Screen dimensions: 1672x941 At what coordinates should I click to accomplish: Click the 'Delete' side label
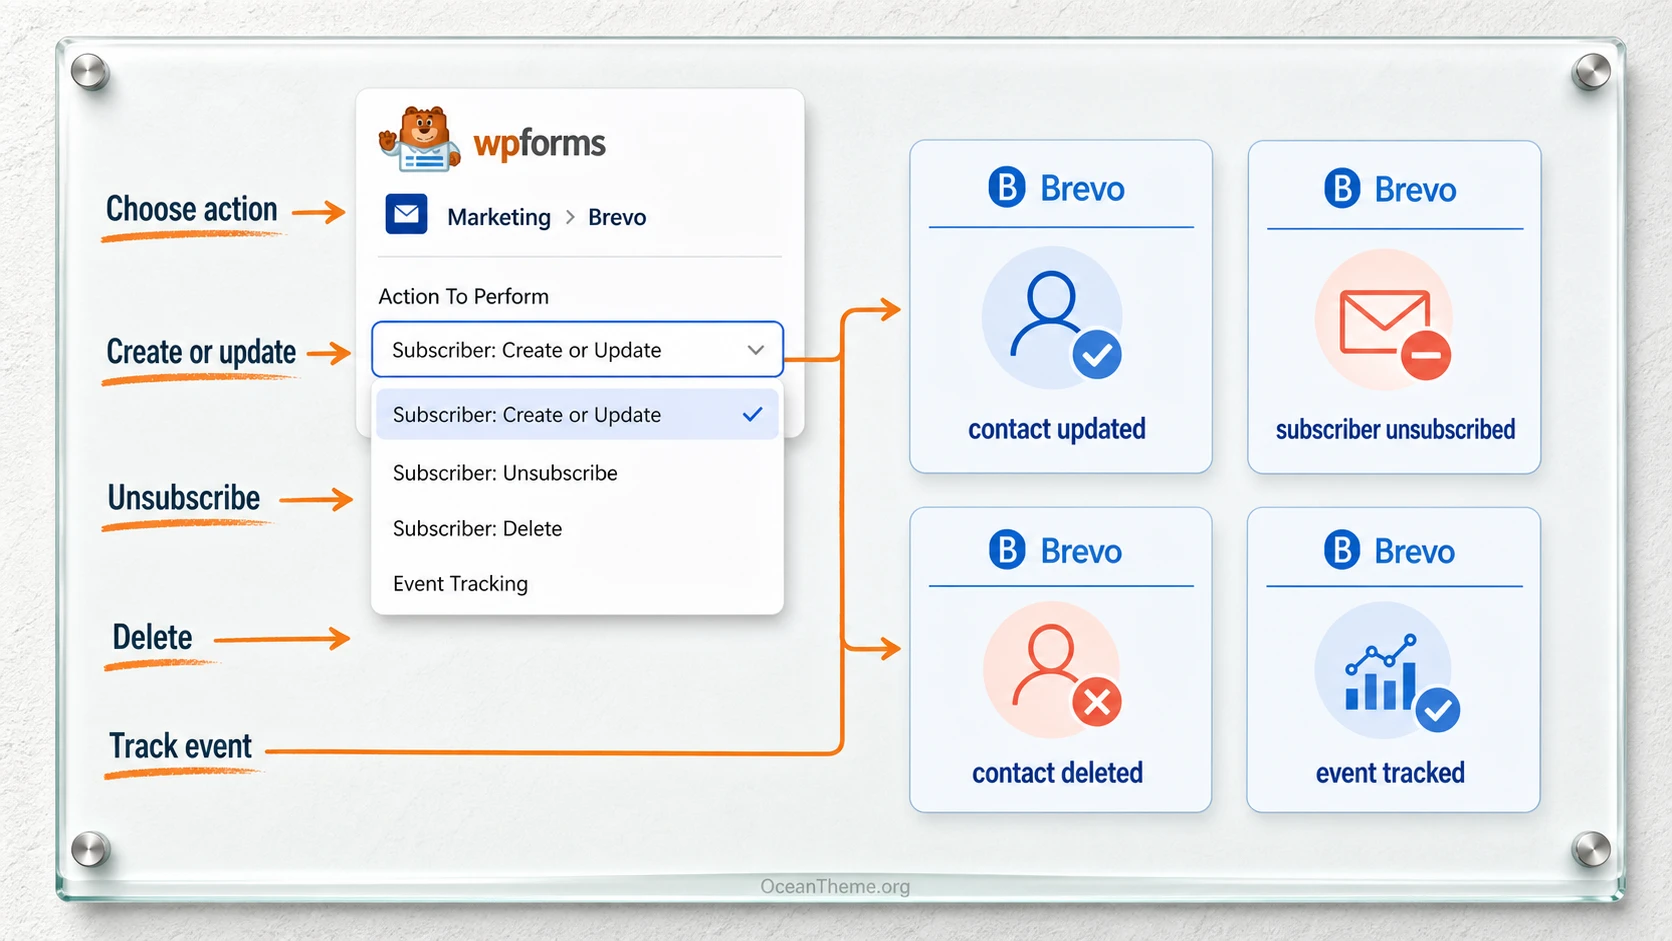[x=152, y=637]
